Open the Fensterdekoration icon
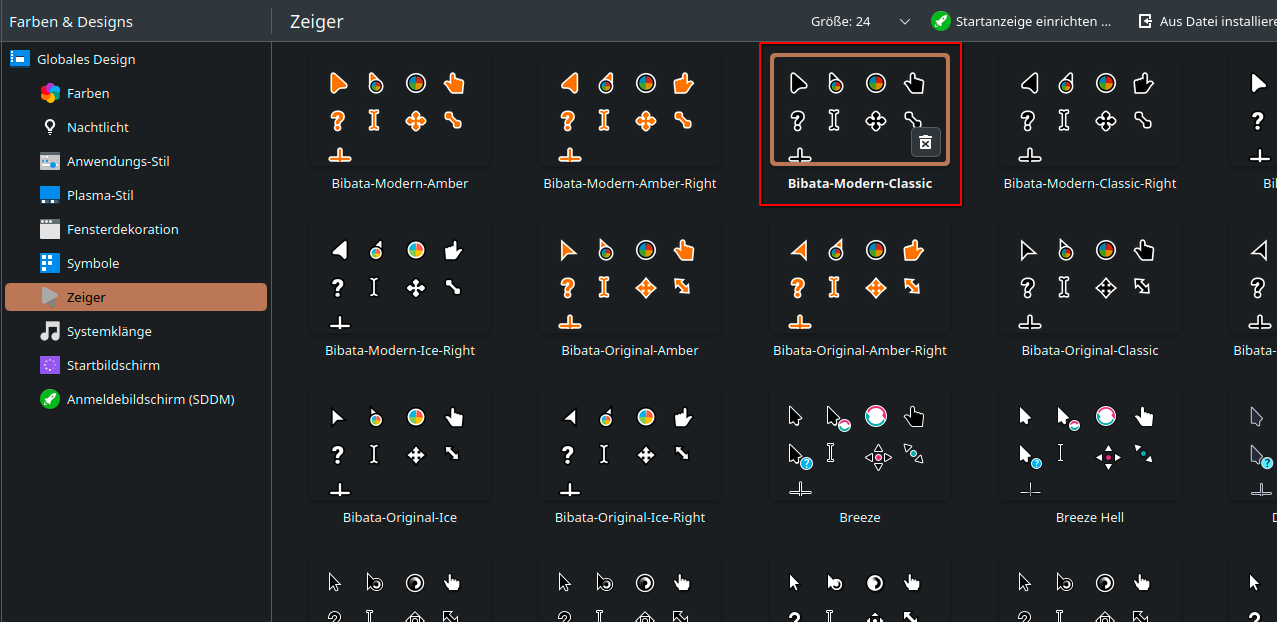The height and width of the screenshot is (622, 1277). coord(50,229)
